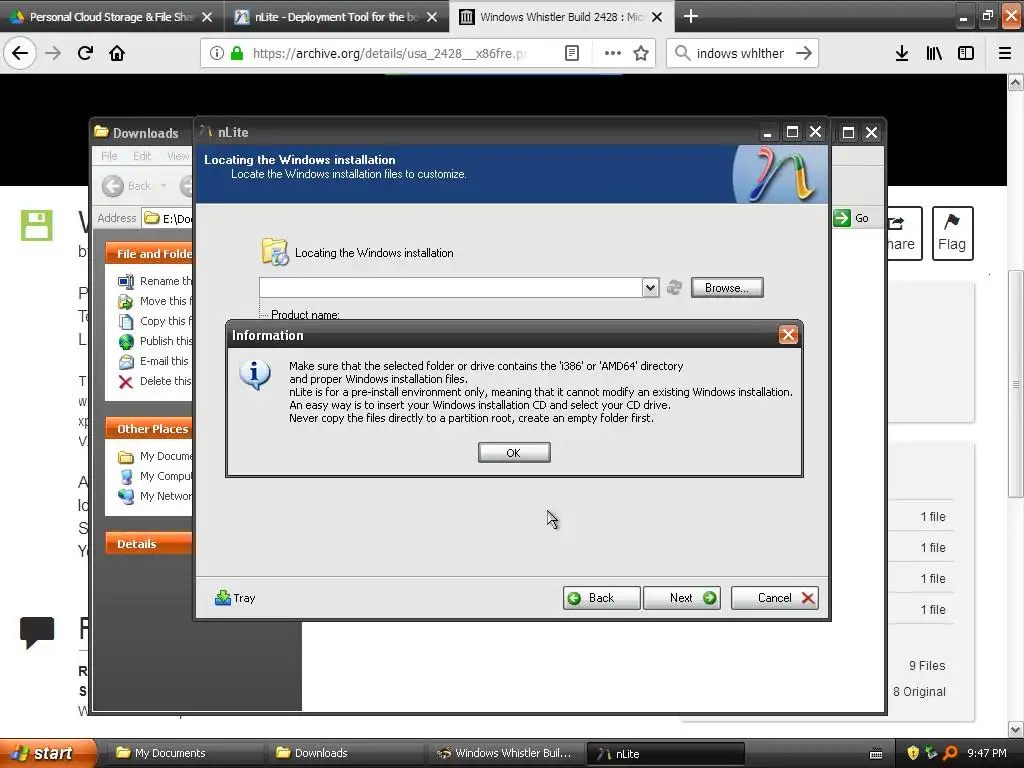Click archive.org green floppy software icon
Image resolution: width=1024 pixels, height=768 pixels.
[37, 225]
